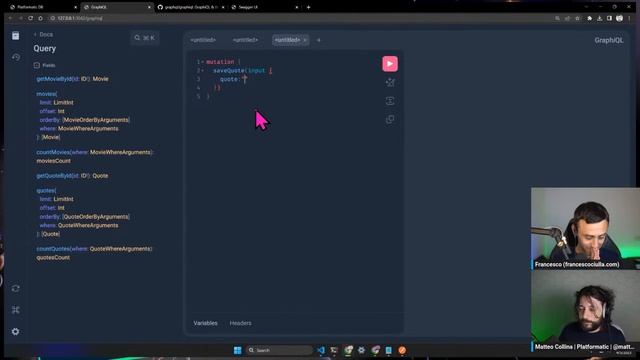Open the movies field documentation
The height and width of the screenshot is (360, 640).
46,94
